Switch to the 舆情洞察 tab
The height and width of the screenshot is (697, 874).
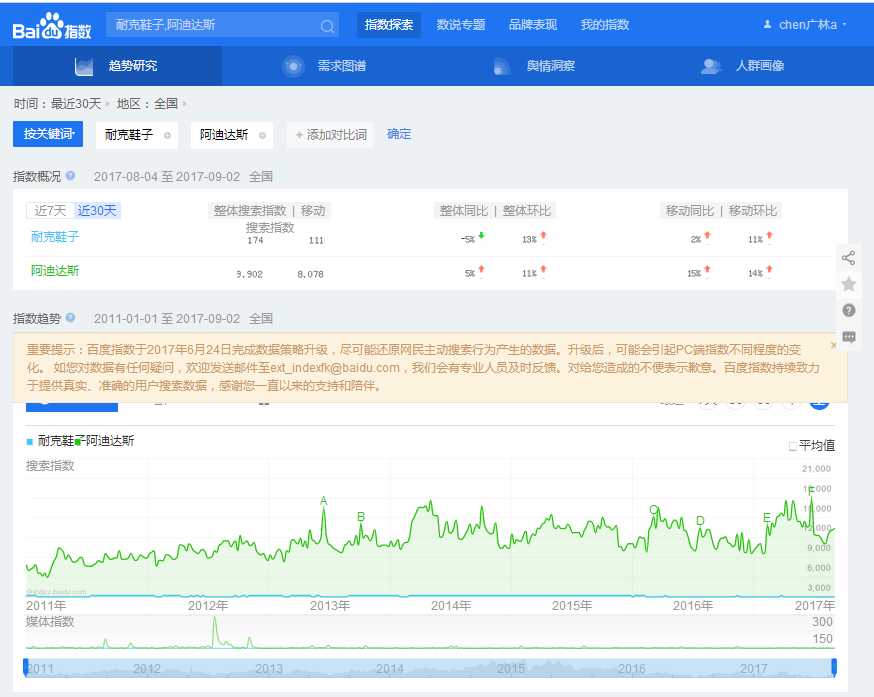[x=535, y=66]
